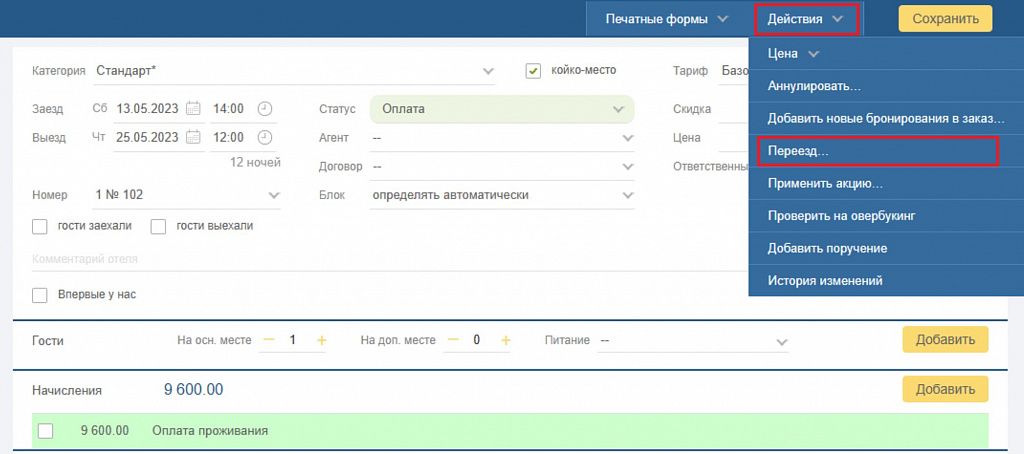This screenshot has width=1024, height=454.
Task: Select the Оплата проживания charge checkbox
Action: point(46,431)
